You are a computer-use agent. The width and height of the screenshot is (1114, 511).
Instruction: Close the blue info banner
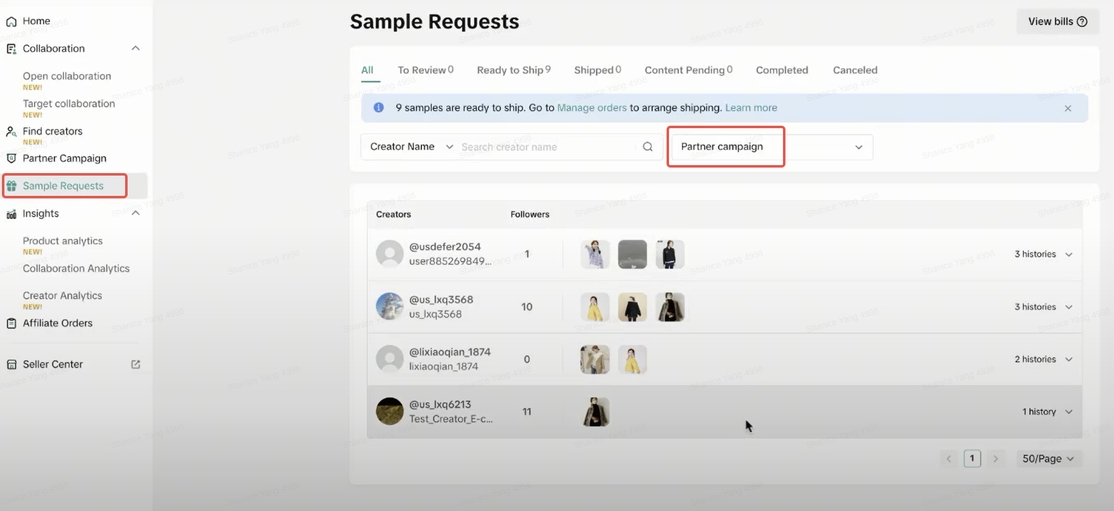tap(1067, 108)
